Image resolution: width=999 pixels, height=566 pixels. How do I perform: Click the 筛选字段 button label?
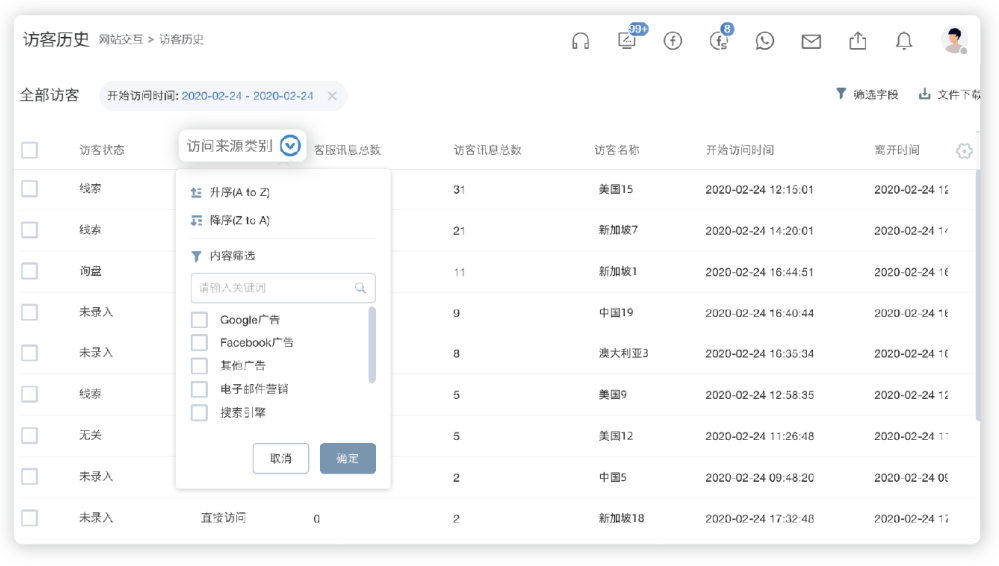click(876, 94)
